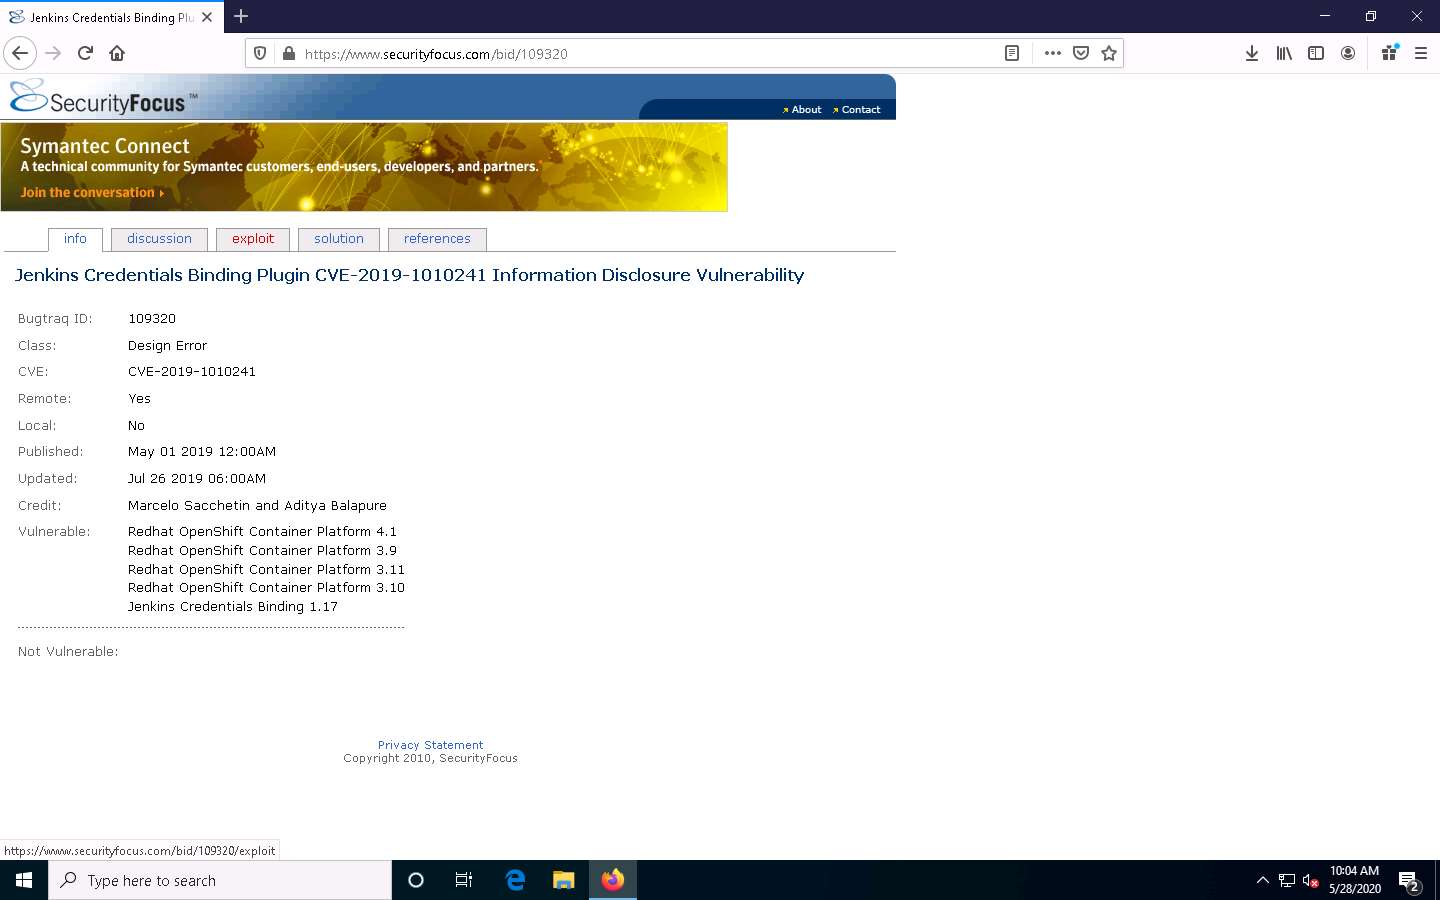This screenshot has height=900, width=1440.
Task: Open the Contact link
Action: [x=861, y=110]
